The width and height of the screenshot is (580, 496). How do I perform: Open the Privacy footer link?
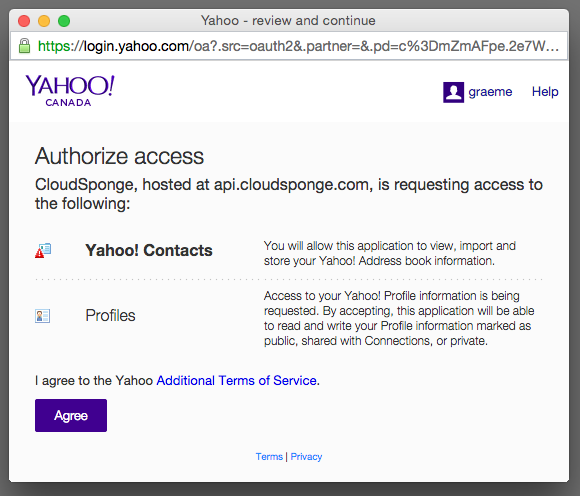click(306, 457)
